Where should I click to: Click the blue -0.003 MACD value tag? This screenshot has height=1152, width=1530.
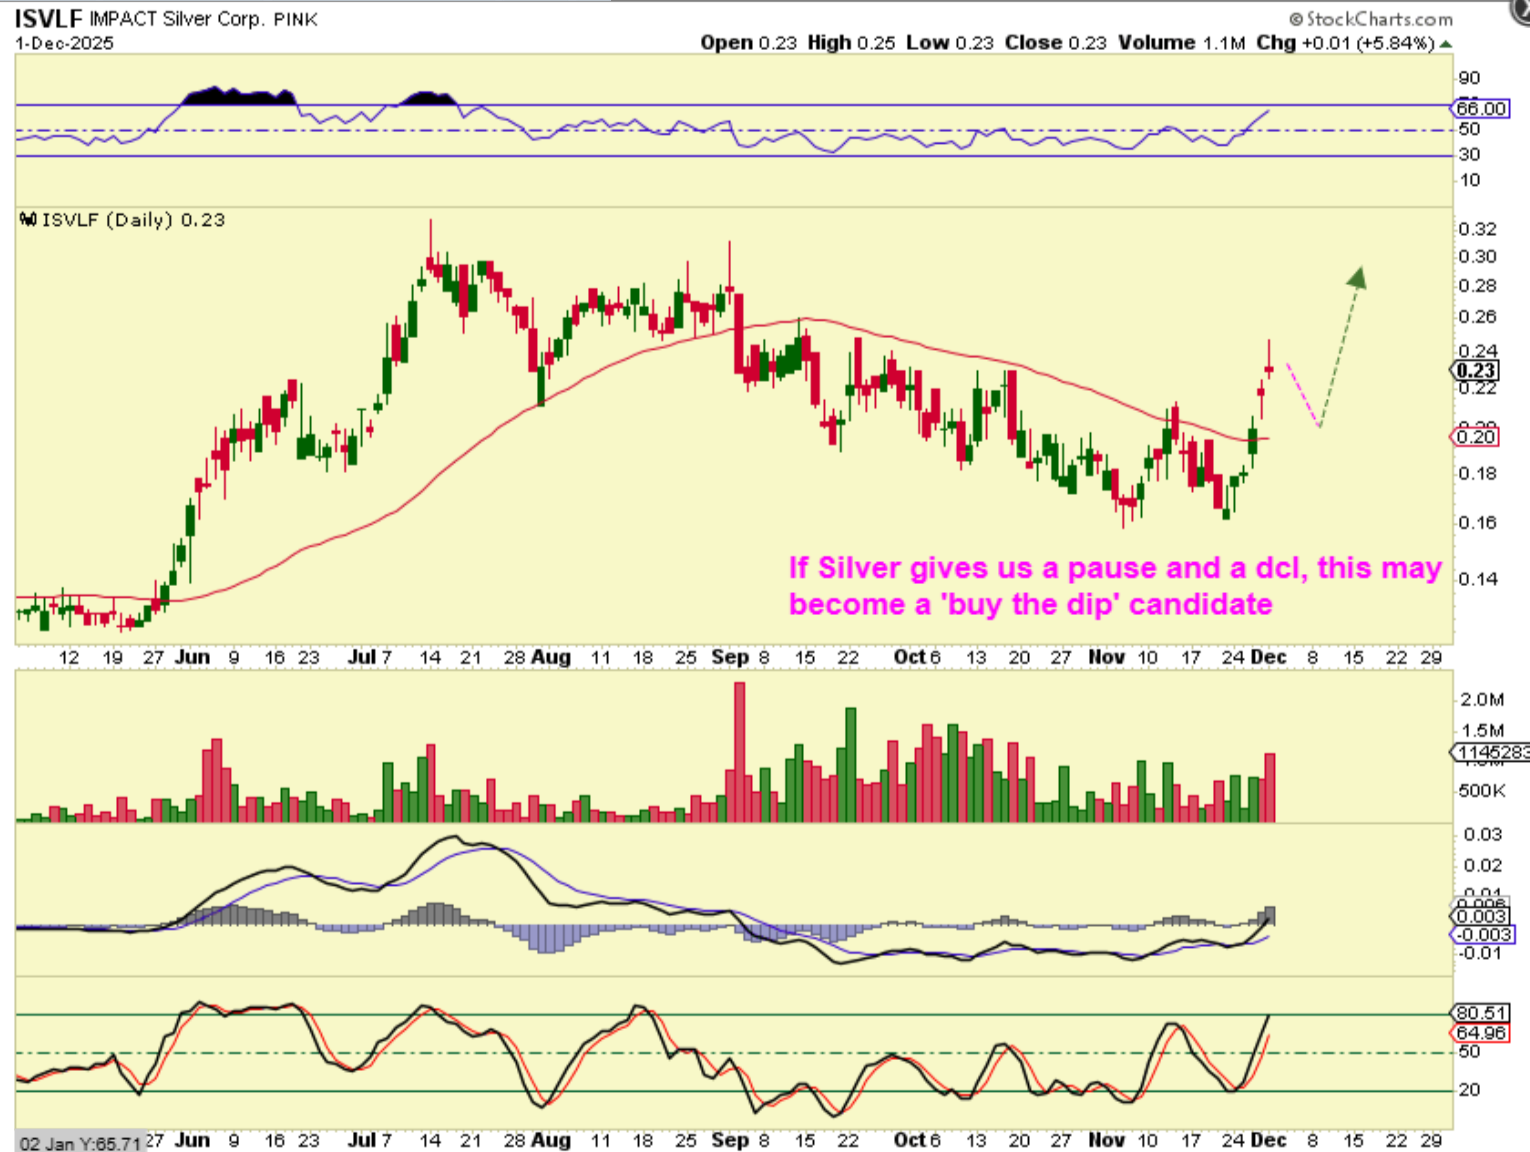coord(1482,934)
